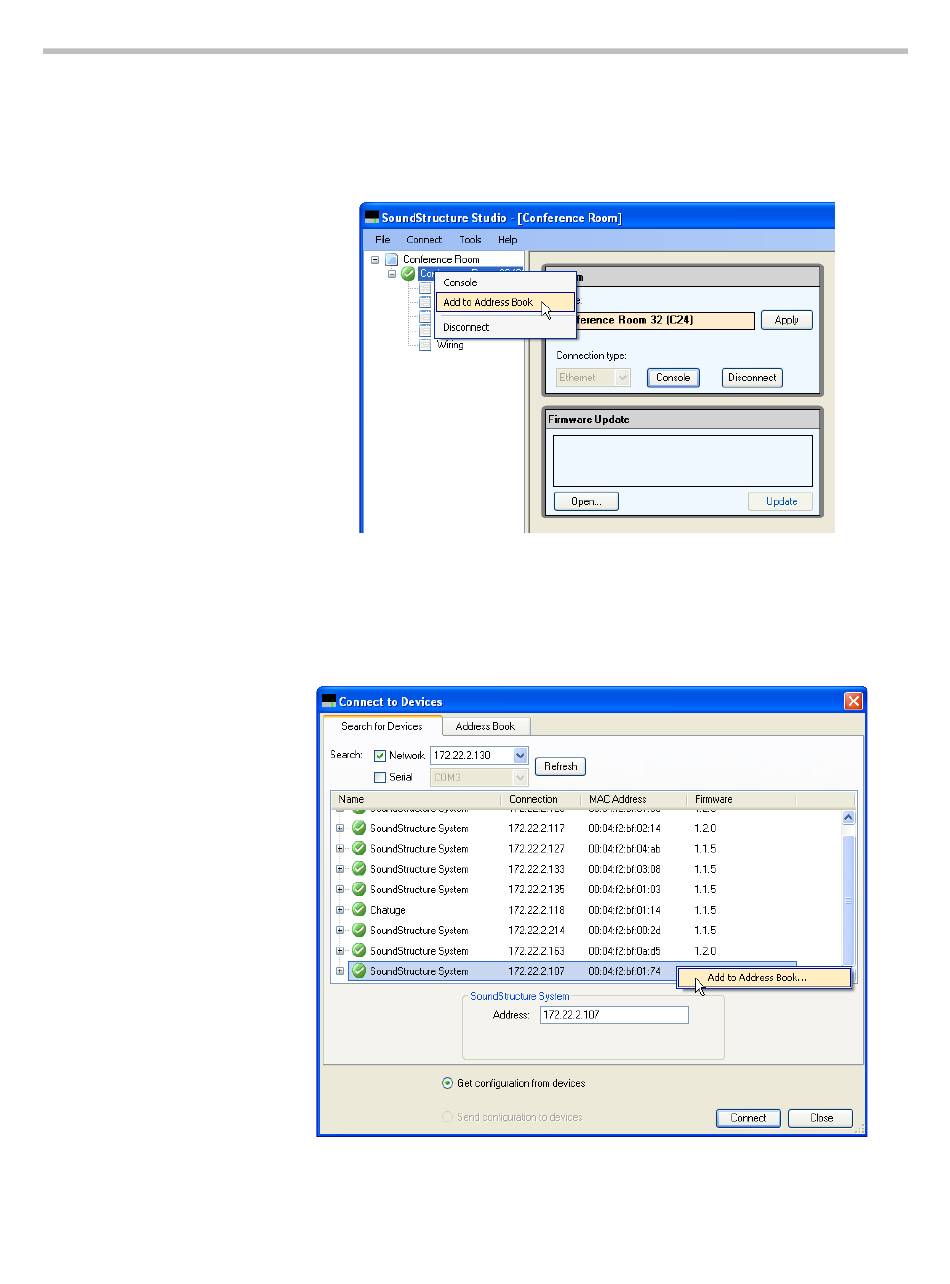Image resolution: width=950 pixels, height=1284 pixels.
Task: Click the green status icon beside Chatuge
Action: pos(358,910)
